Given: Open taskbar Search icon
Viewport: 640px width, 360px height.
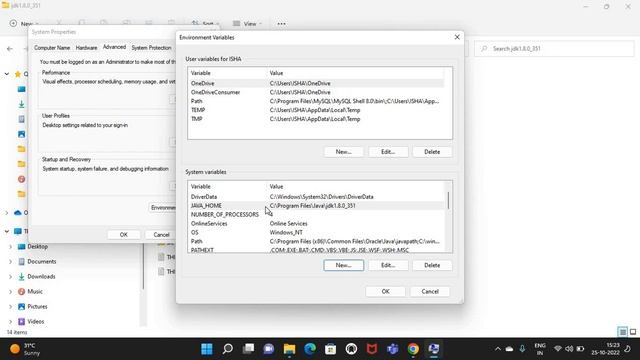Looking at the screenshot, I should [228, 349].
